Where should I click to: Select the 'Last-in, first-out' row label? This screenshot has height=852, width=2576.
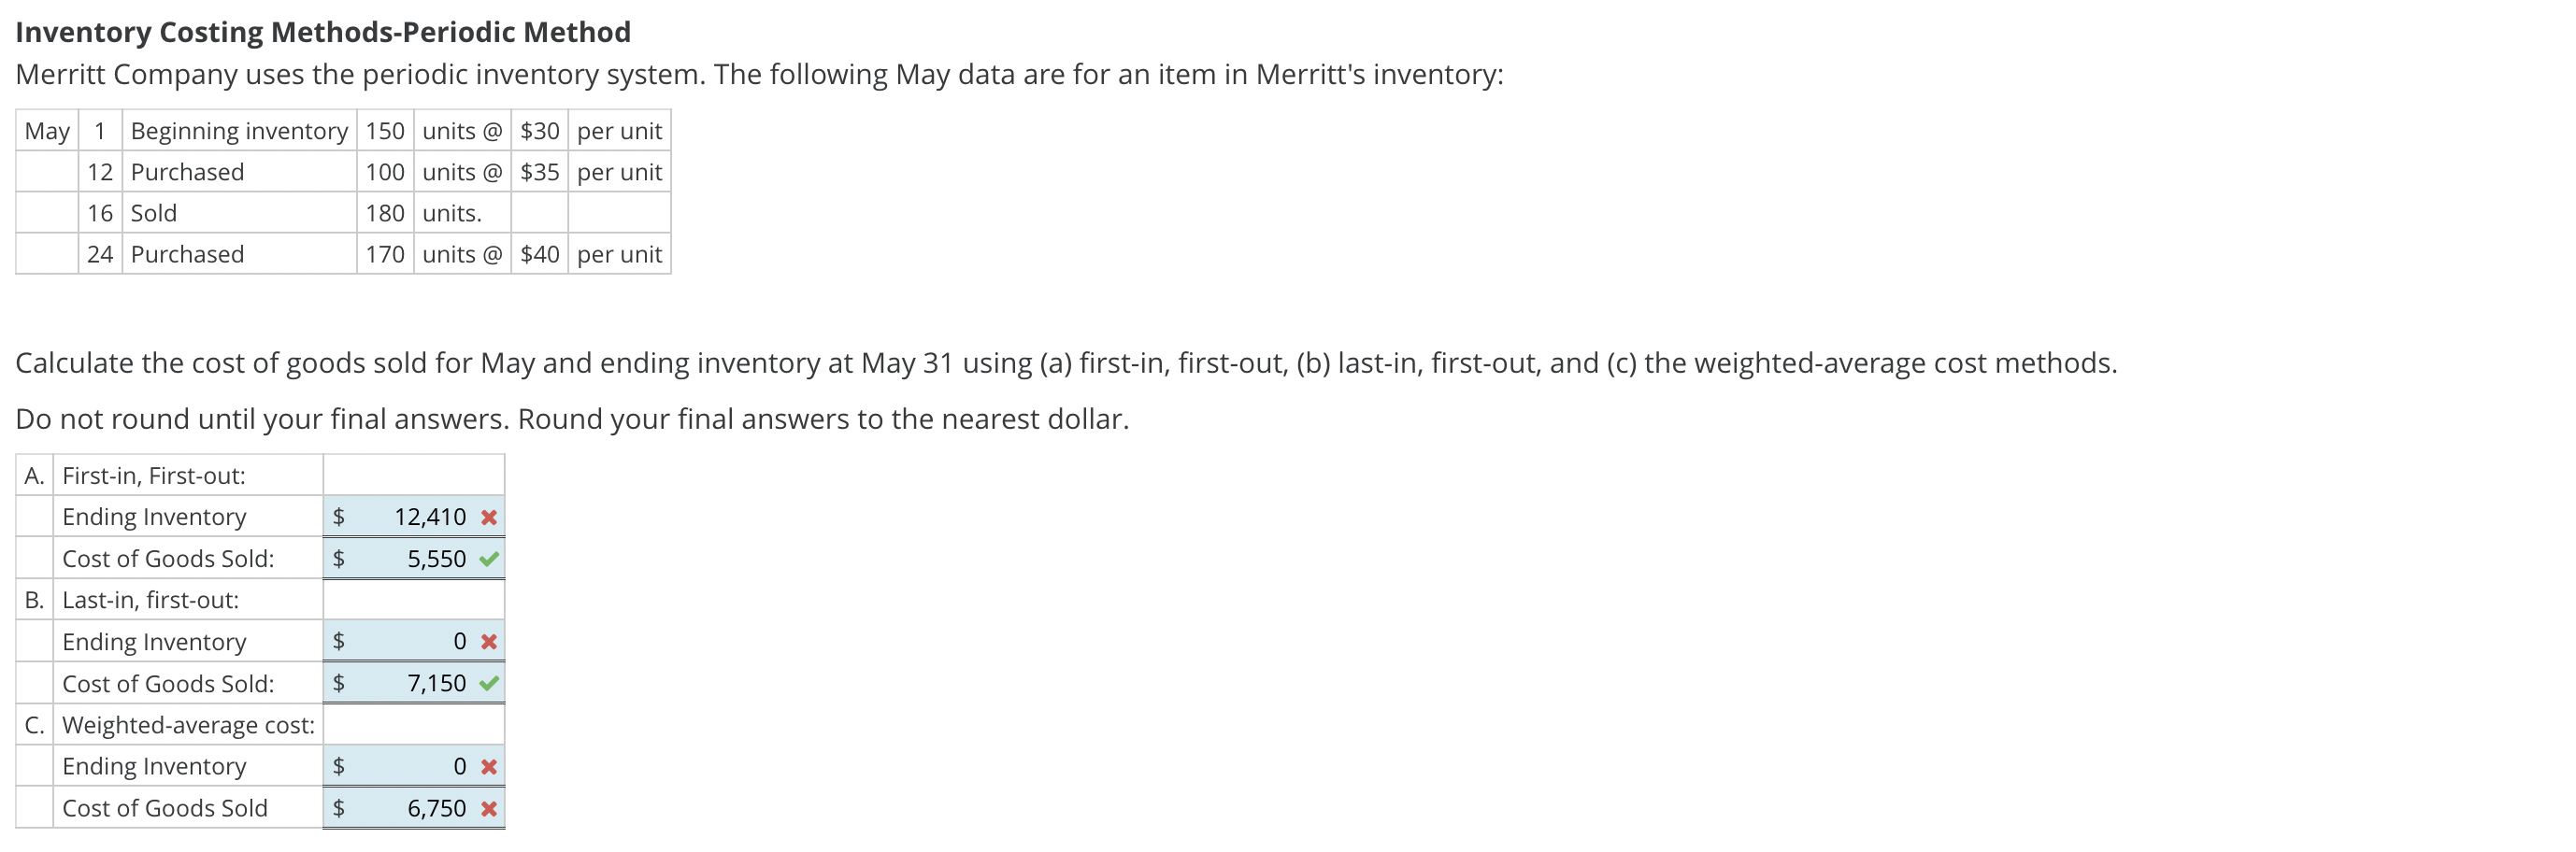[x=150, y=600]
